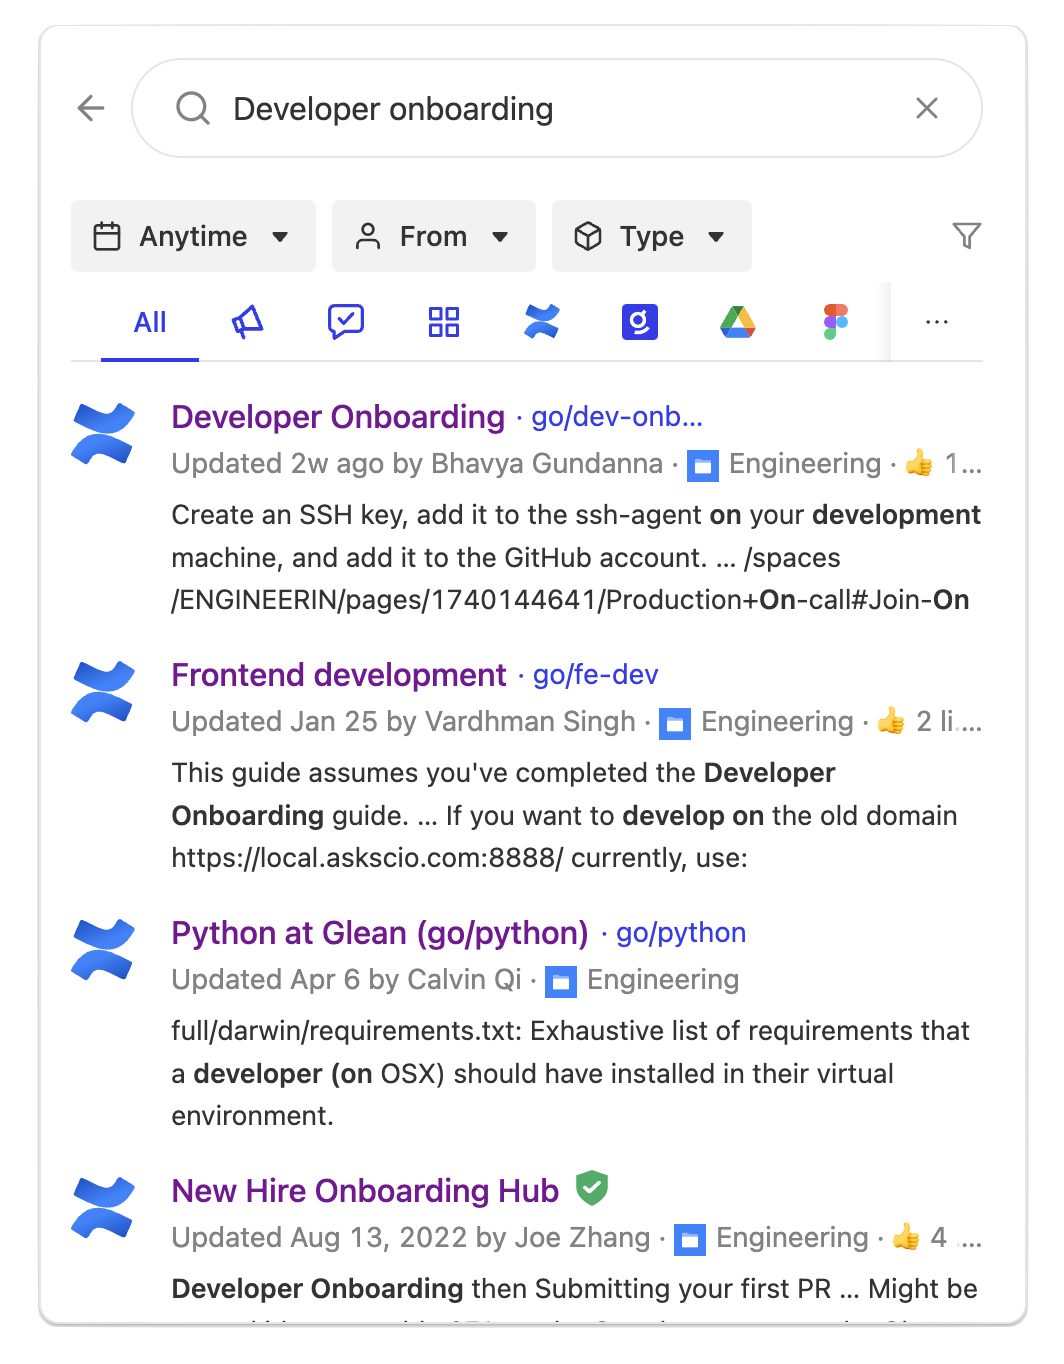This screenshot has height=1364, width=1064.
Task: Open the Glean source filter
Action: coord(639,321)
